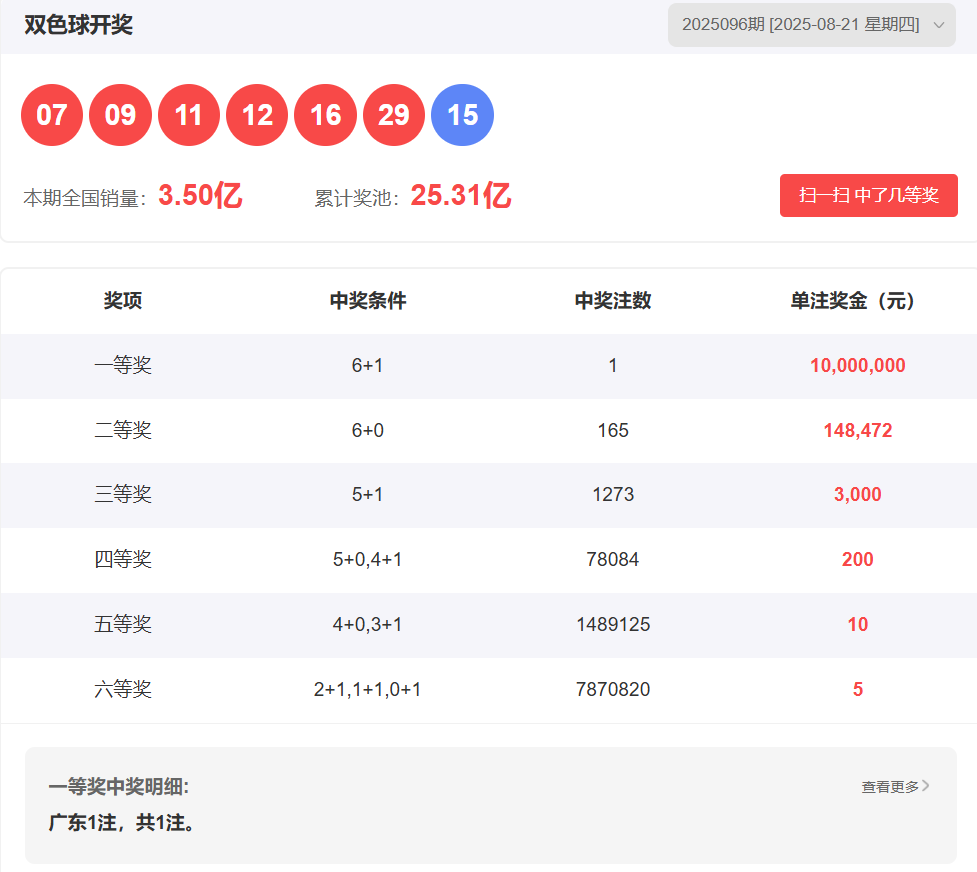Click the dropdown arrow beside the draw date

click(938, 25)
